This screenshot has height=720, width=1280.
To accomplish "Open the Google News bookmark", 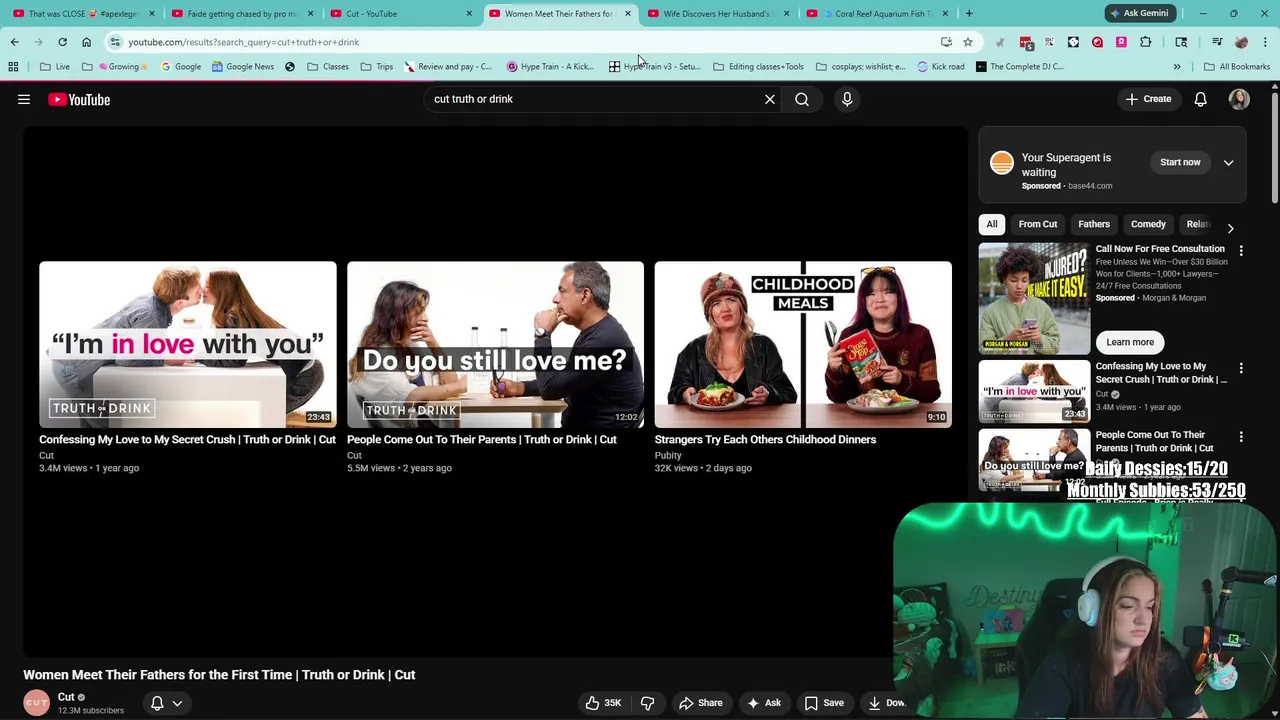I will point(243,67).
